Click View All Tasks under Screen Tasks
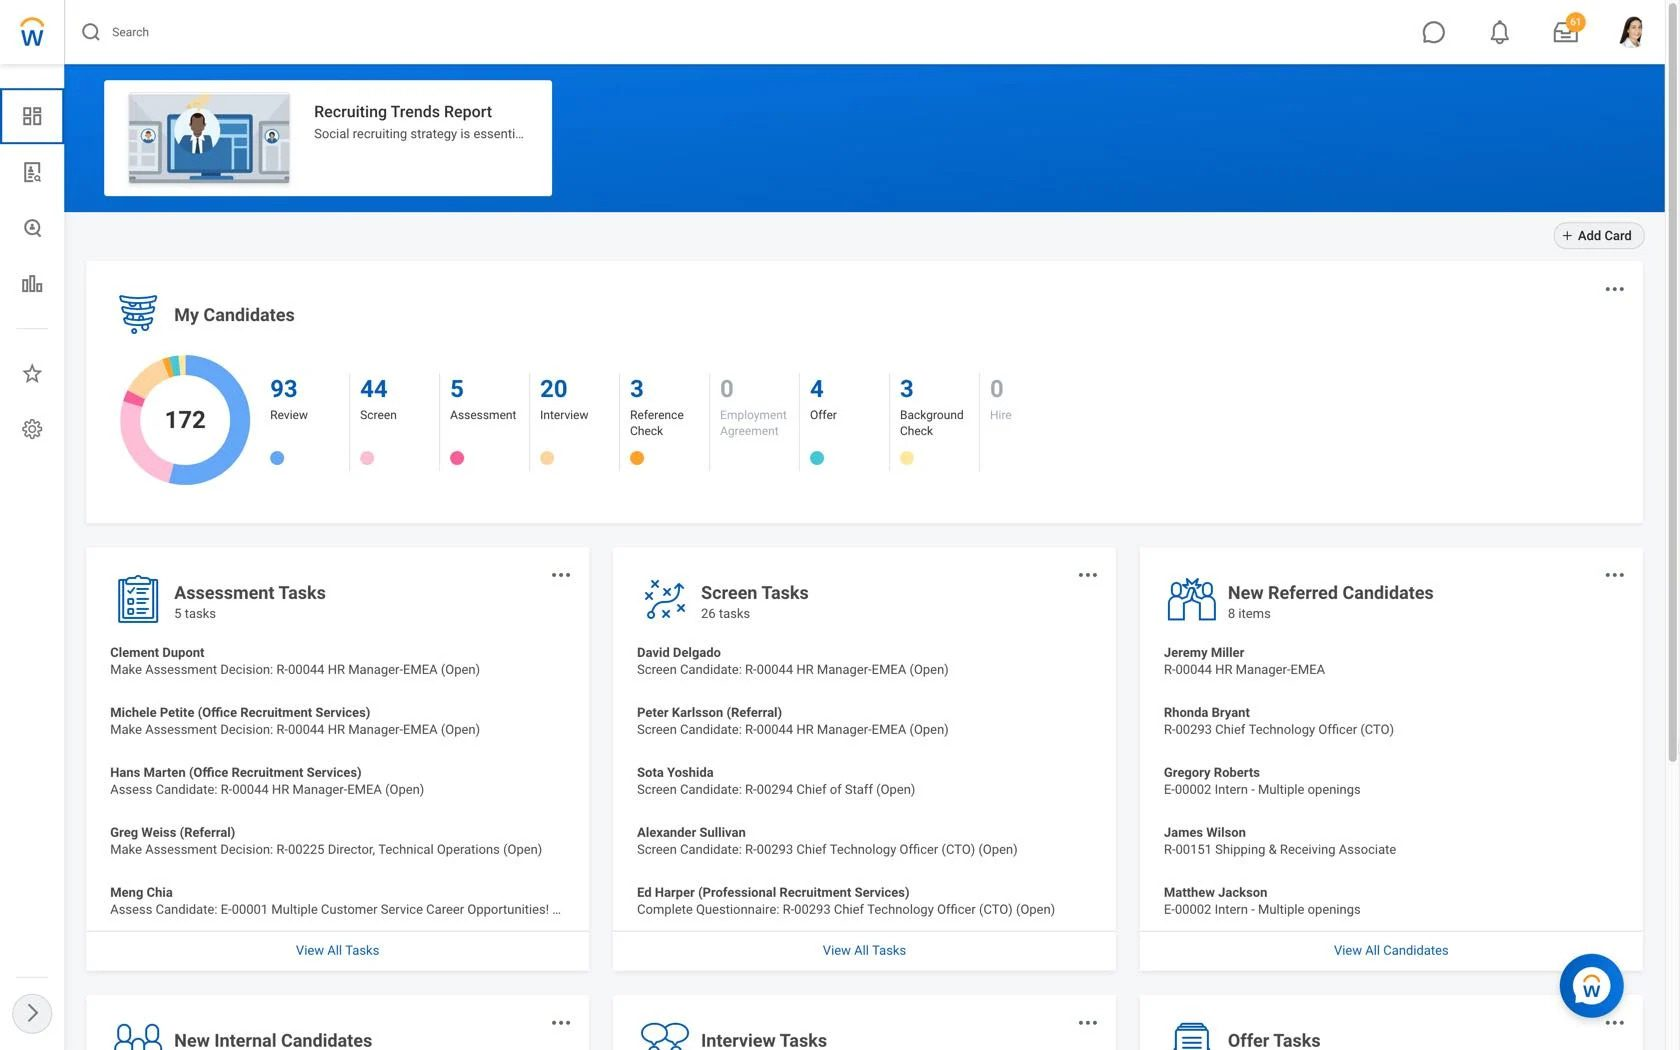 (863, 950)
